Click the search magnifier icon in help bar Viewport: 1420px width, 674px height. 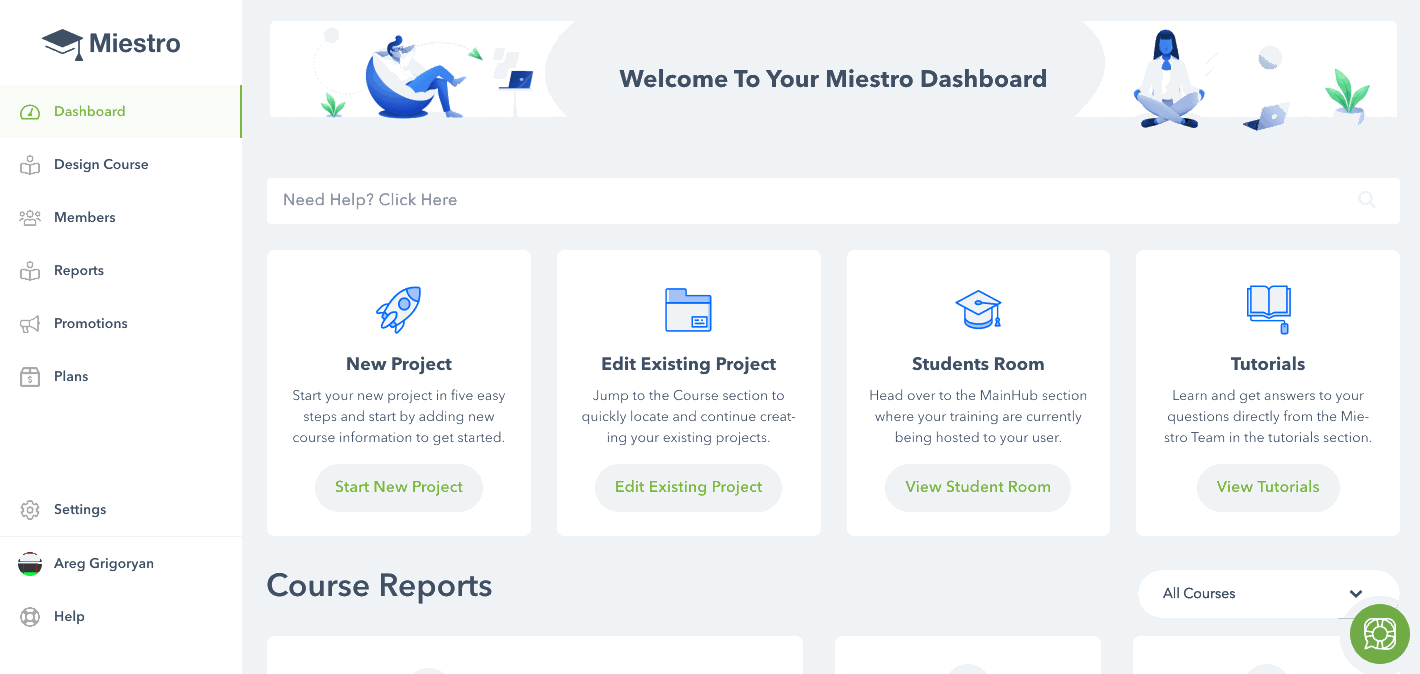point(1367,200)
